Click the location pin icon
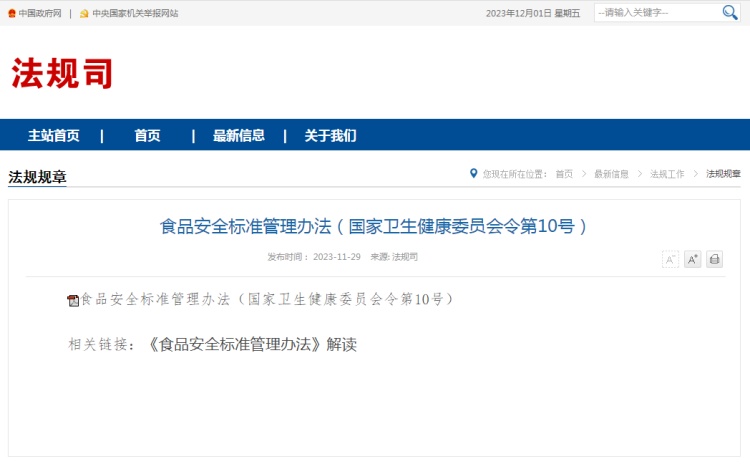 click(474, 173)
